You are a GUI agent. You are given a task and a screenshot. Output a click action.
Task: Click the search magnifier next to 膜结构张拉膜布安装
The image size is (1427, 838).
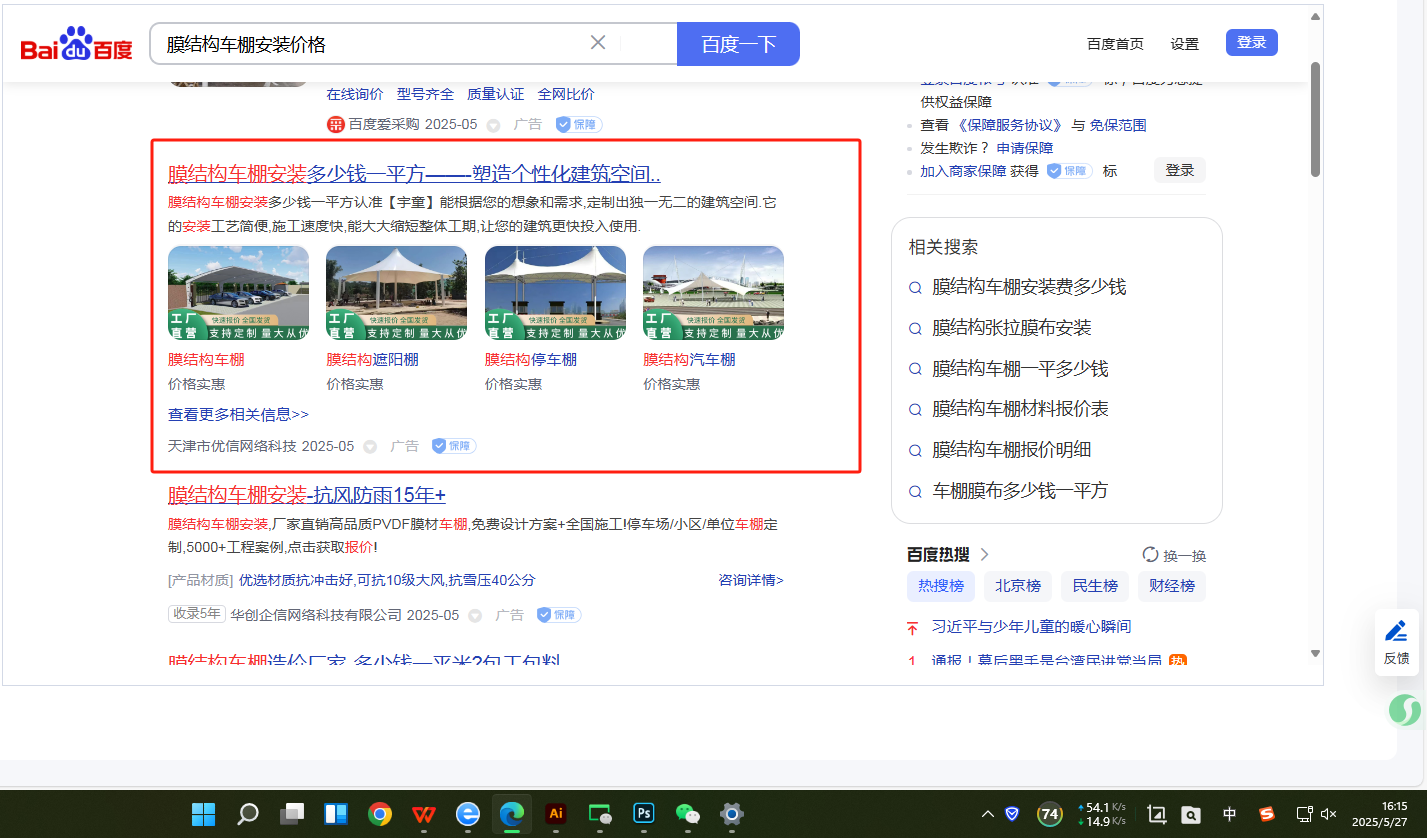[914, 329]
